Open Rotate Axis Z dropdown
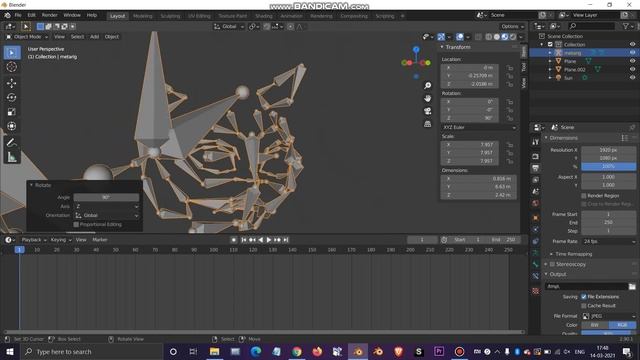Image resolution: width=640 pixels, height=360 pixels. (x=107, y=207)
